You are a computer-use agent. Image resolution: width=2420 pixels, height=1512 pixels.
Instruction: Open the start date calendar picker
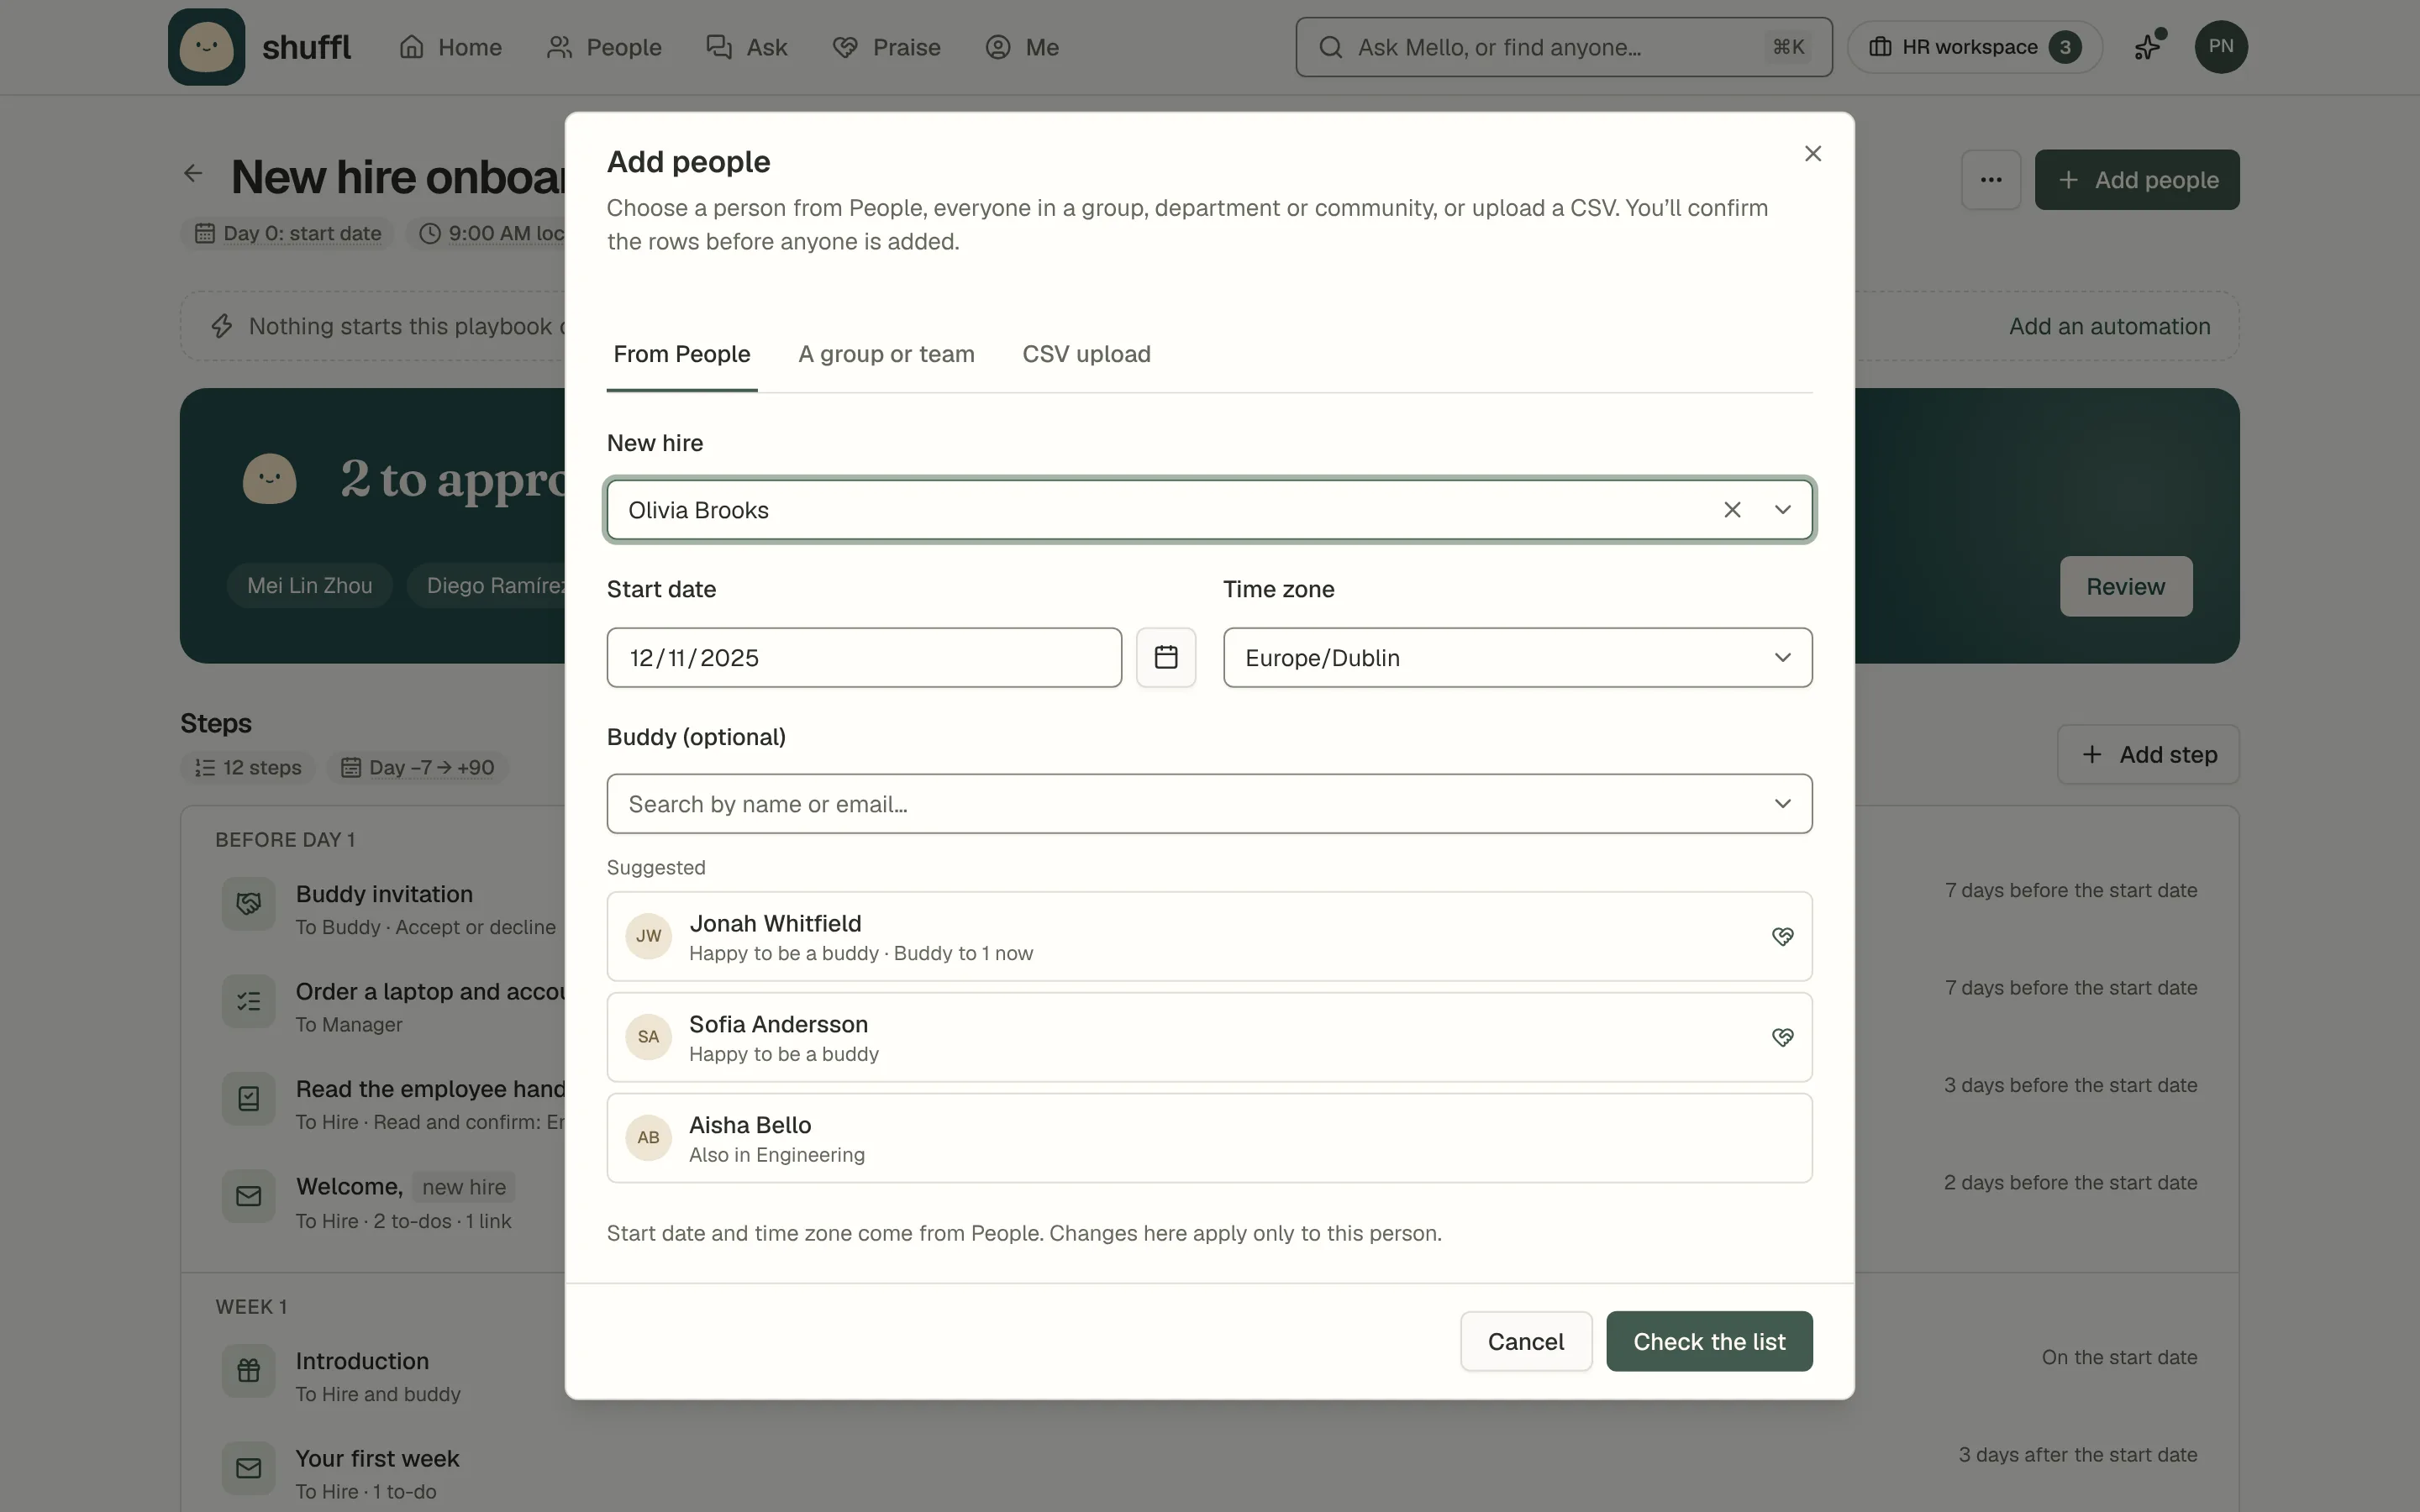[1166, 657]
